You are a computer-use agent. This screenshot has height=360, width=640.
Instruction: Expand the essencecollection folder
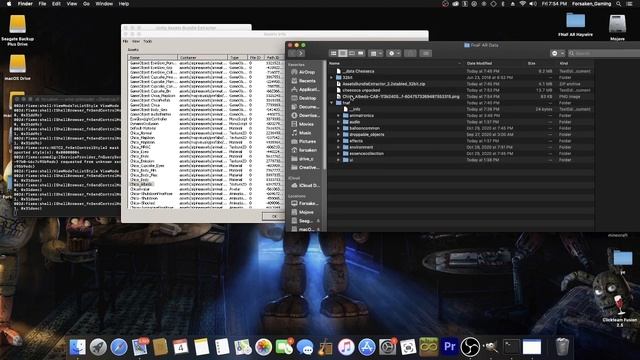pos(338,154)
